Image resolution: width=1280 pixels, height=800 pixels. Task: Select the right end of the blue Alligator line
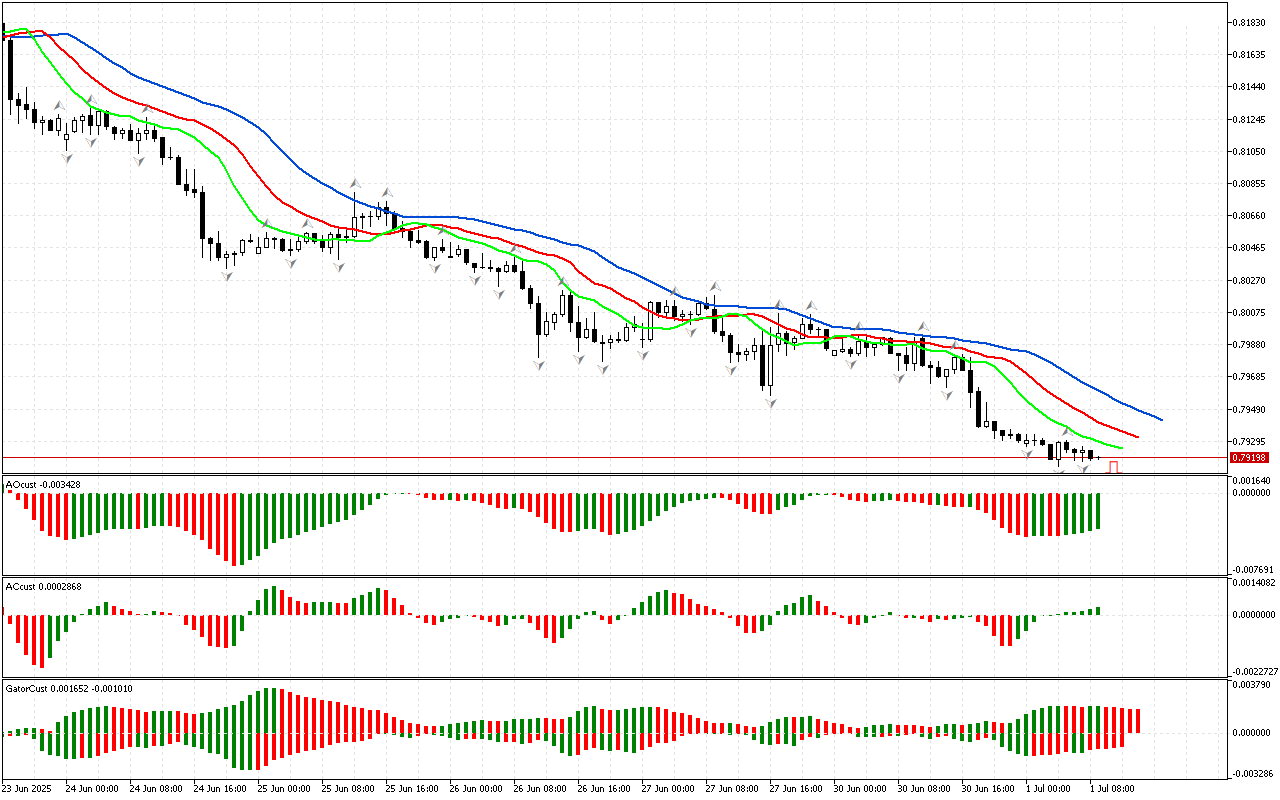click(1160, 419)
